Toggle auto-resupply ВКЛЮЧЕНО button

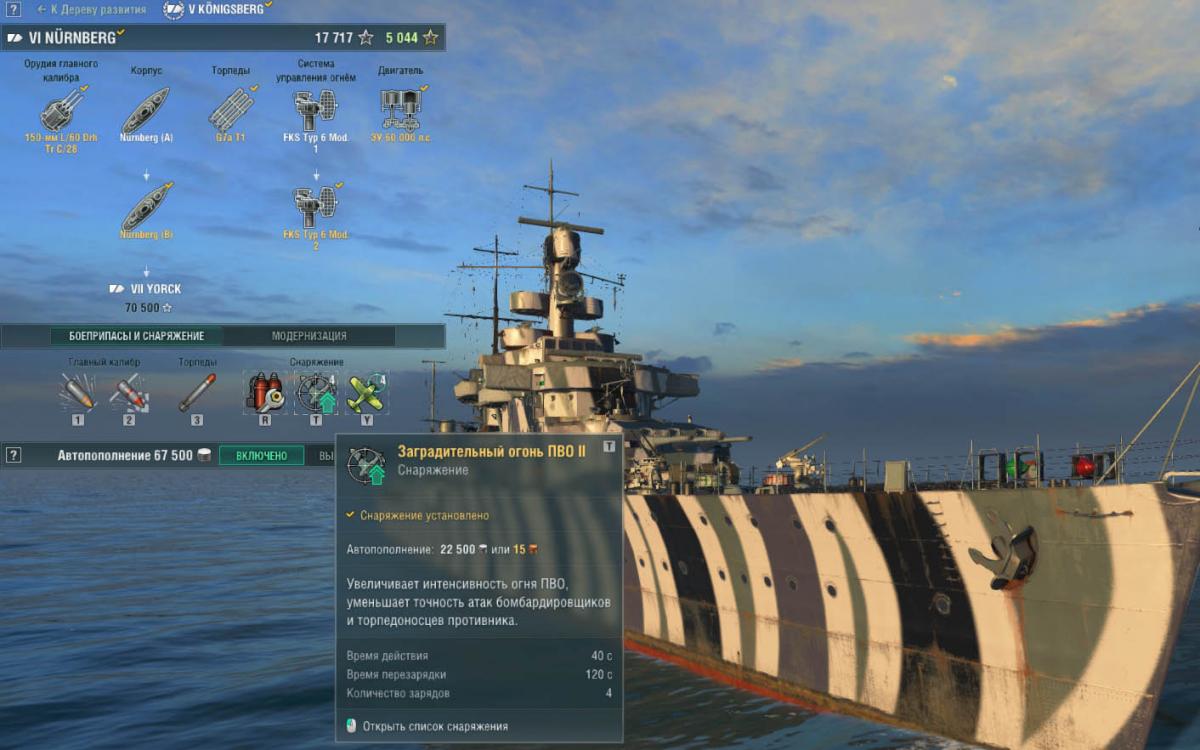[x=261, y=456]
